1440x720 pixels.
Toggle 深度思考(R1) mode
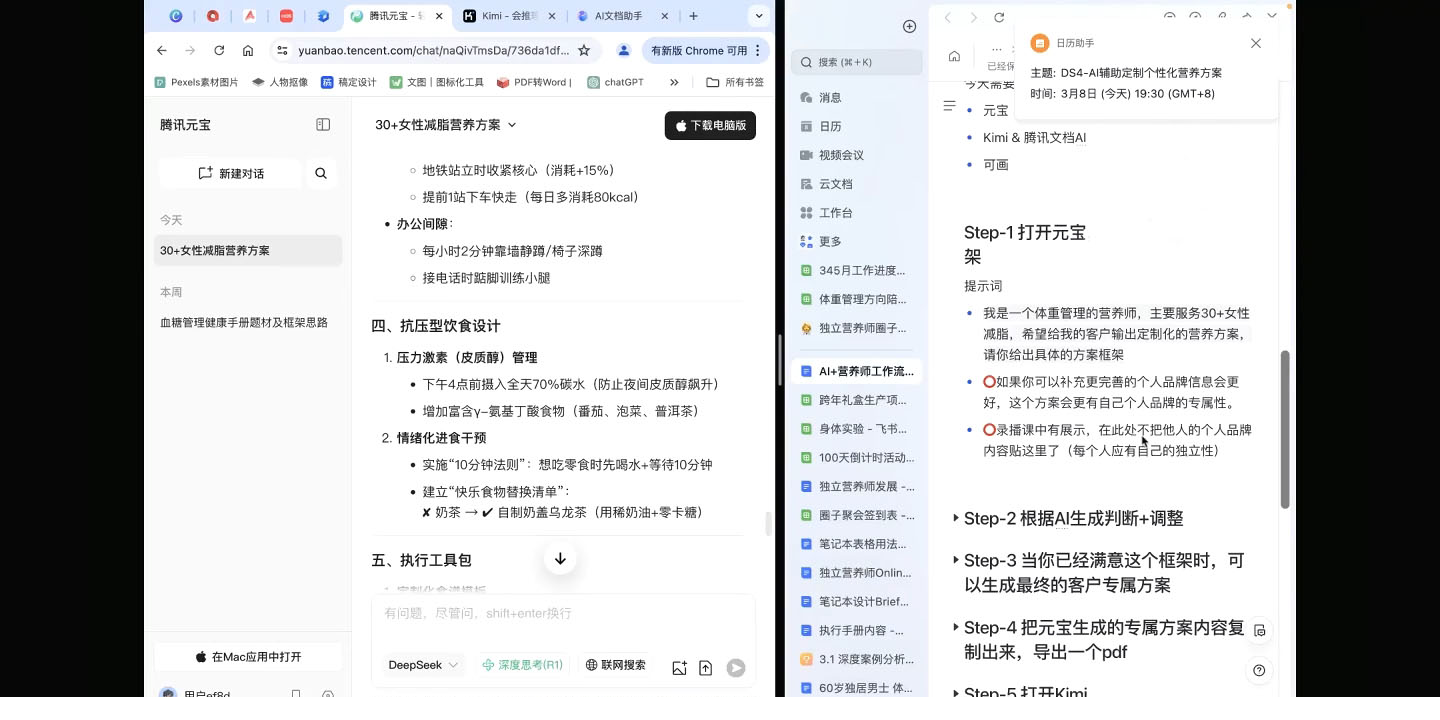pyautogui.click(x=522, y=665)
